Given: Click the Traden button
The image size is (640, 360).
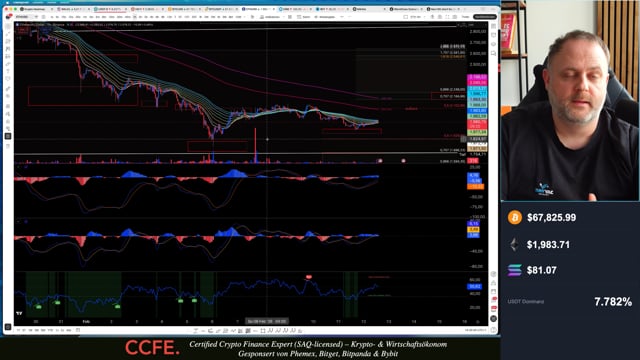Looking at the screenshot, I should (465, 17).
